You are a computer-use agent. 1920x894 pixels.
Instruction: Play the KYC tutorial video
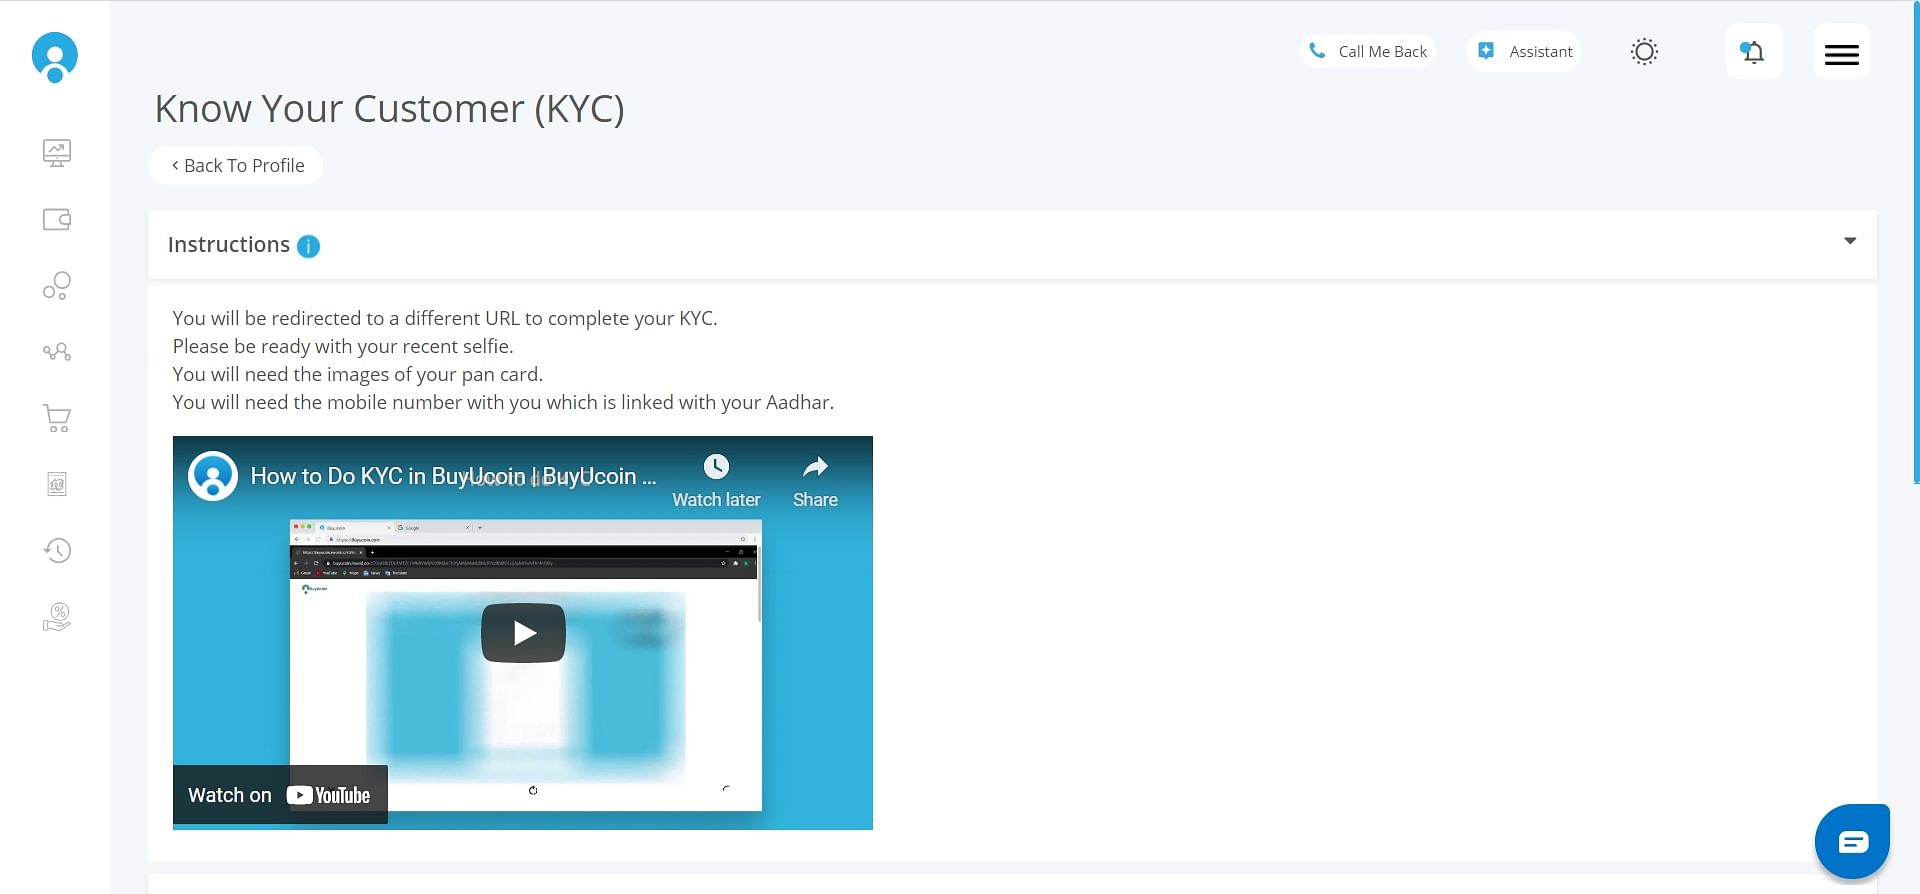523,633
